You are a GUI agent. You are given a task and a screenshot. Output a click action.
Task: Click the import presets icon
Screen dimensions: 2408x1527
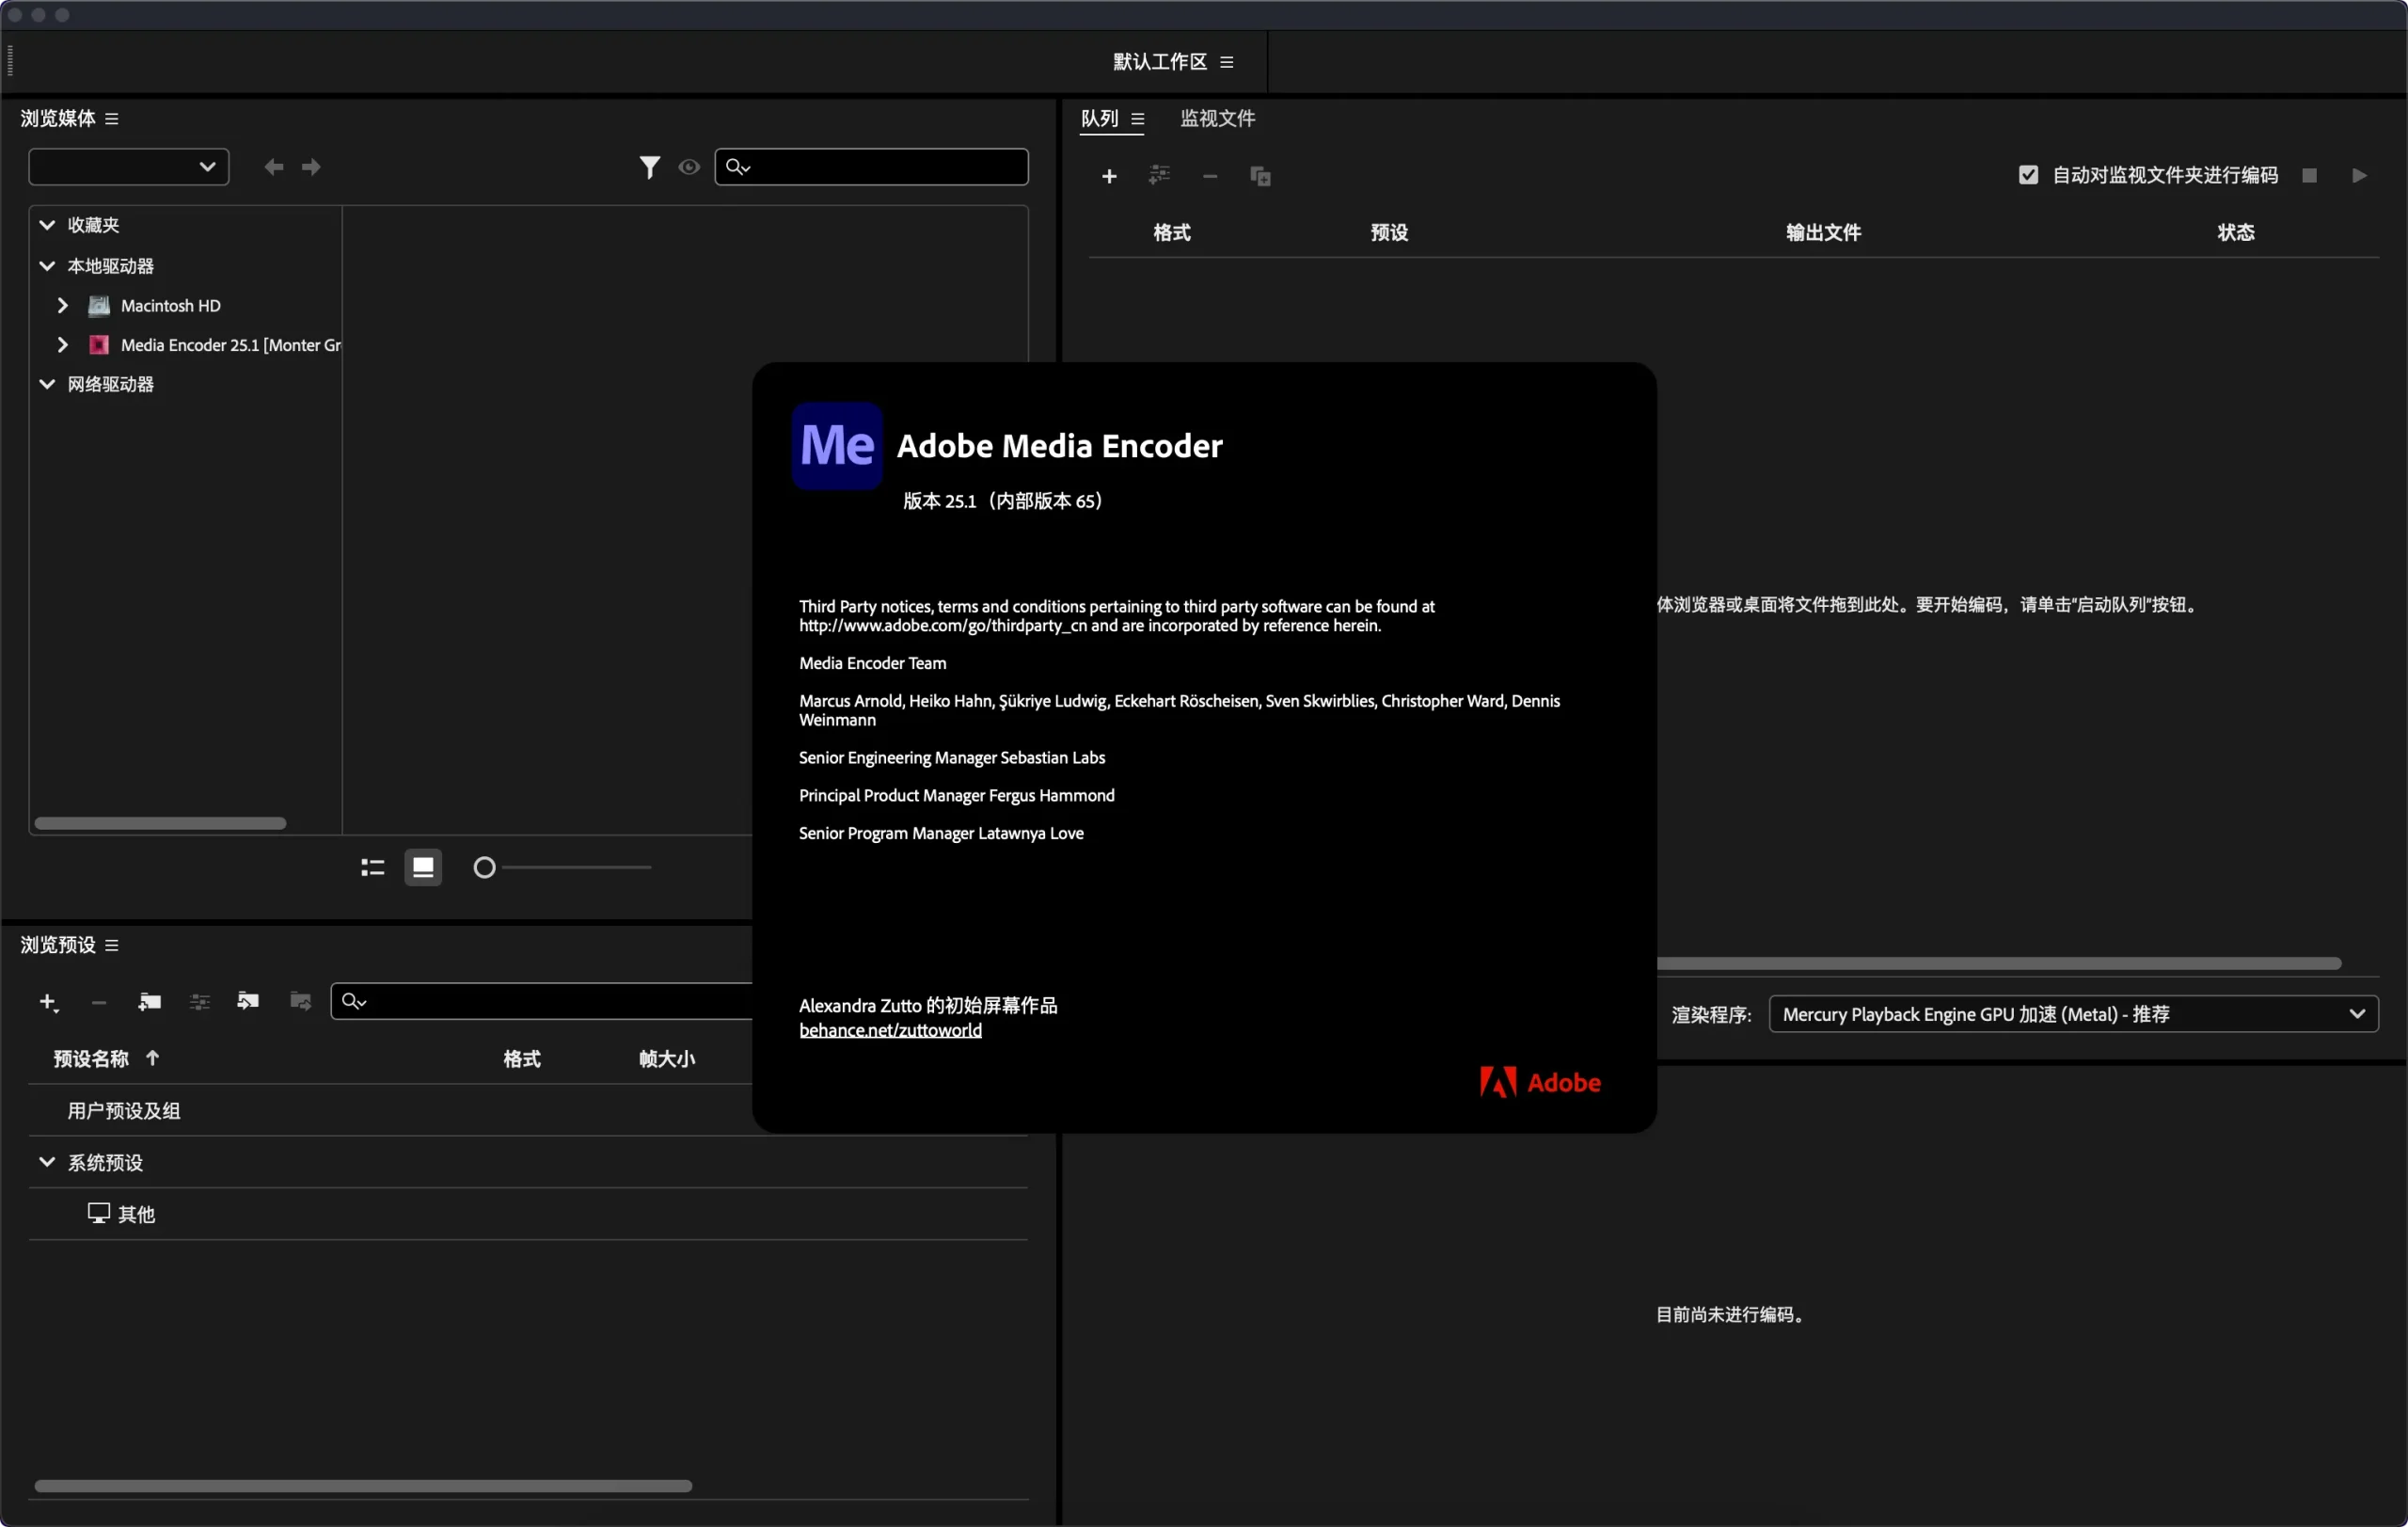(x=248, y=1001)
